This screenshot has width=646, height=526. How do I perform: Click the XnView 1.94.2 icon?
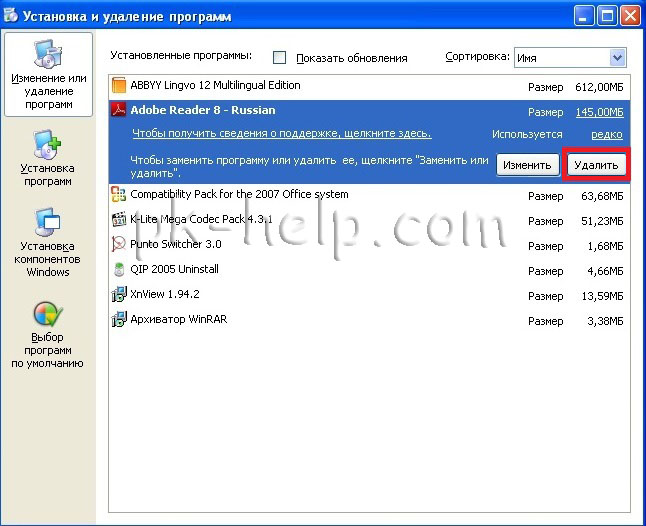coord(119,294)
